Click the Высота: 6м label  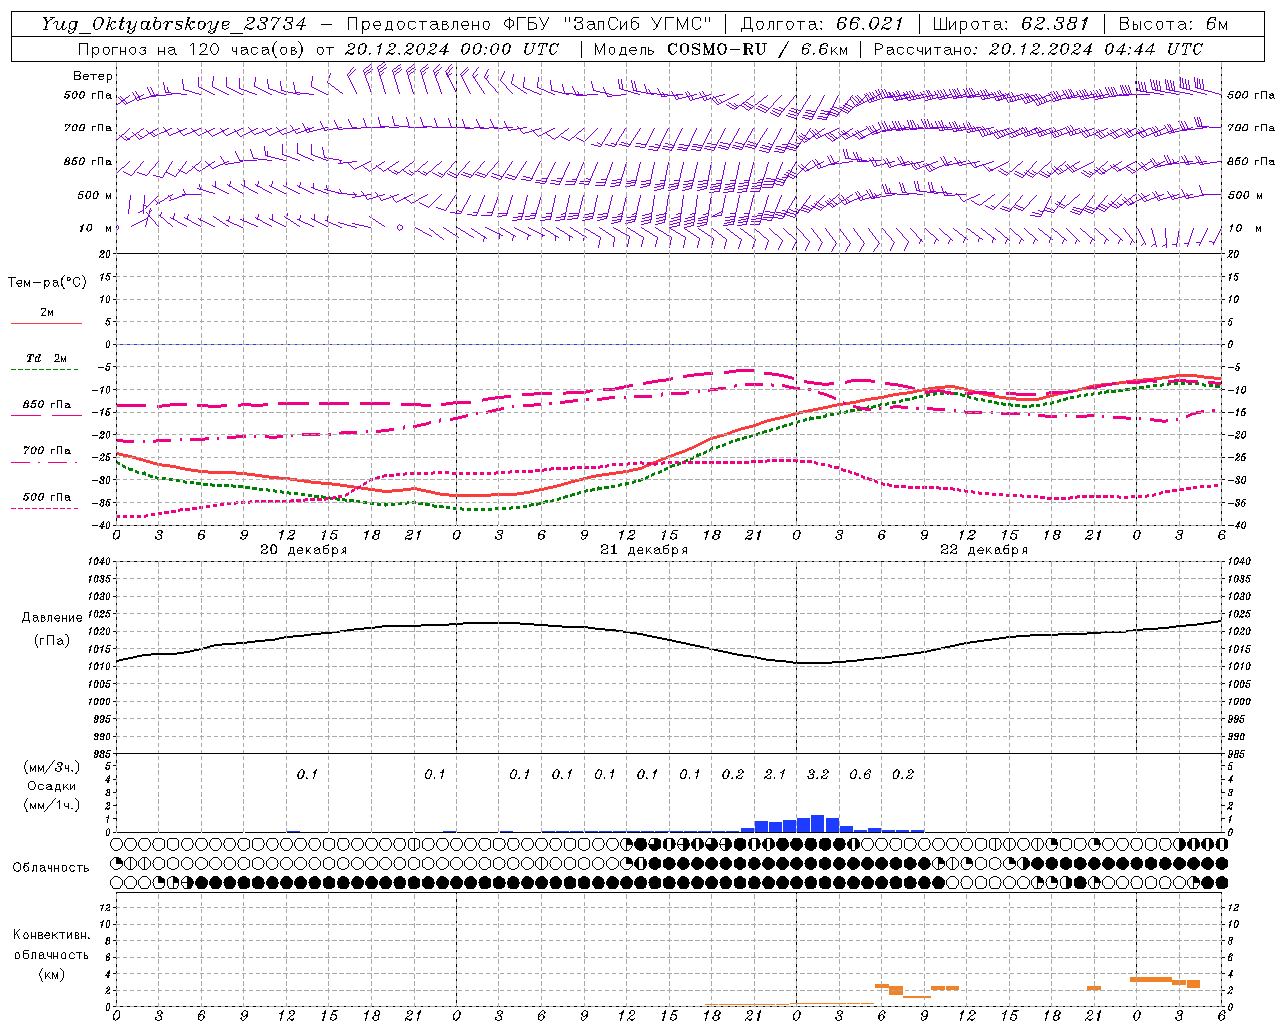pos(1173,24)
